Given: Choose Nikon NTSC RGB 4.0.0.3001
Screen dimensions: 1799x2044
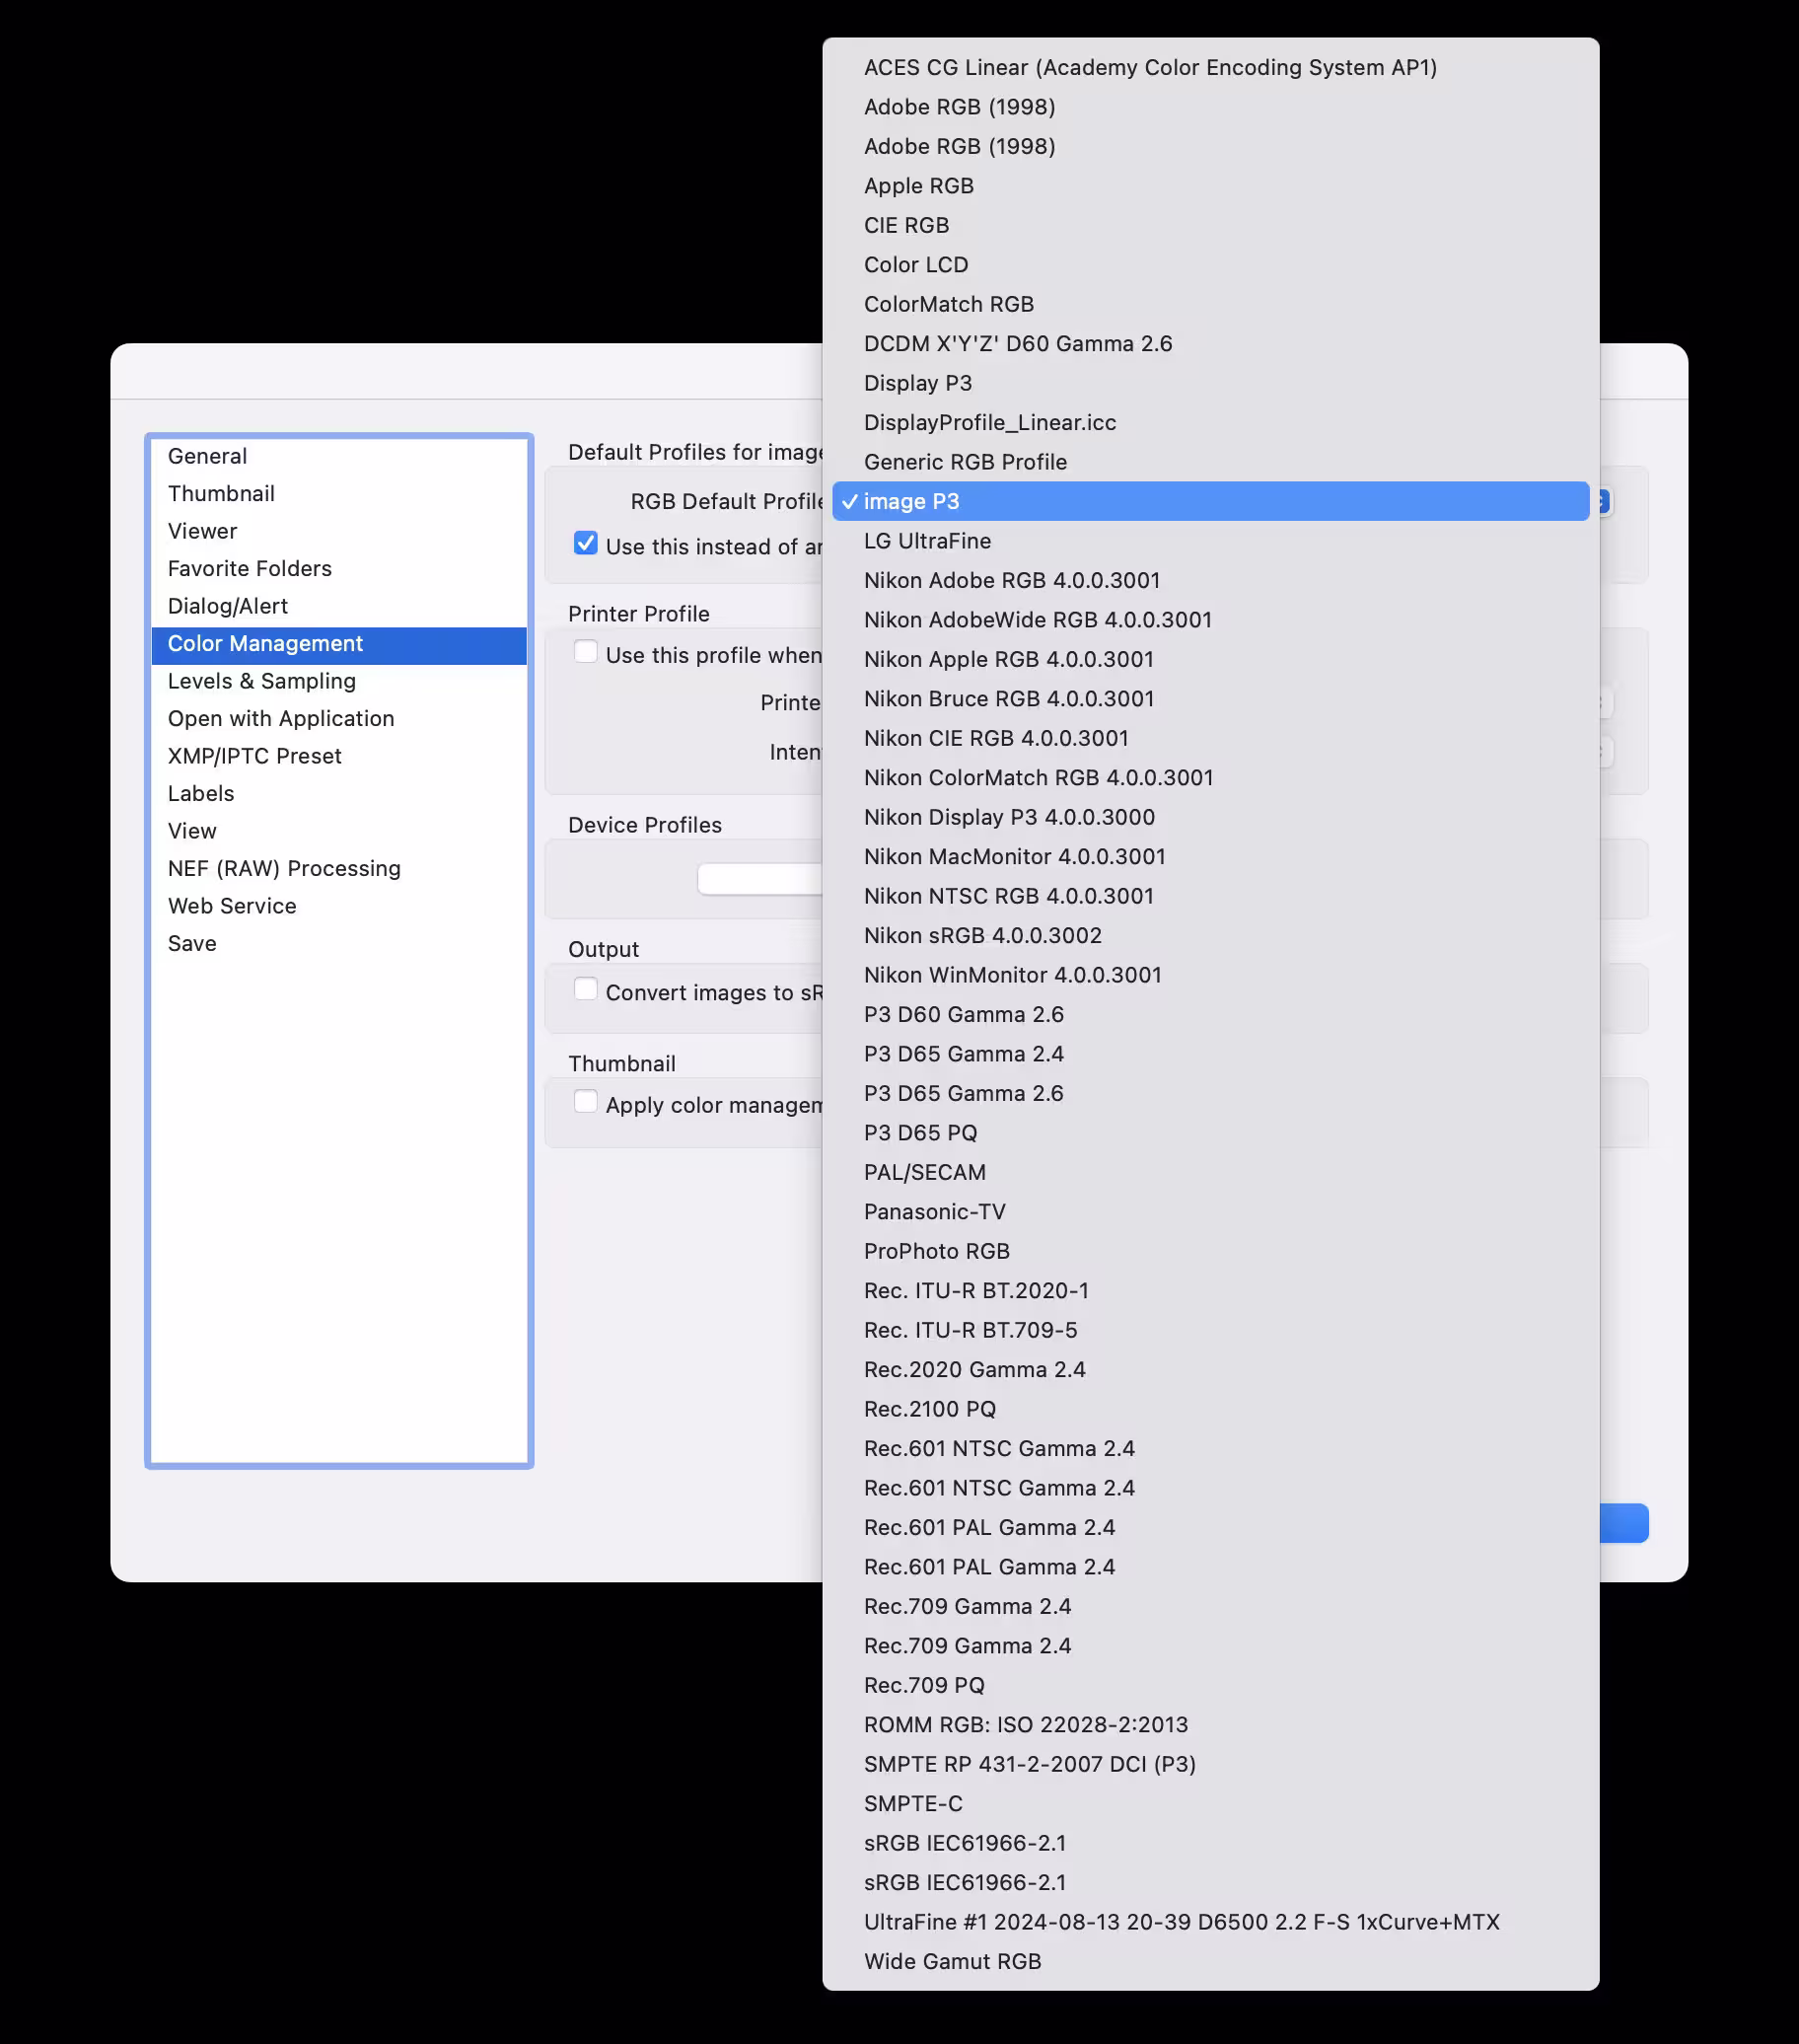Looking at the screenshot, I should pos(1210,897).
